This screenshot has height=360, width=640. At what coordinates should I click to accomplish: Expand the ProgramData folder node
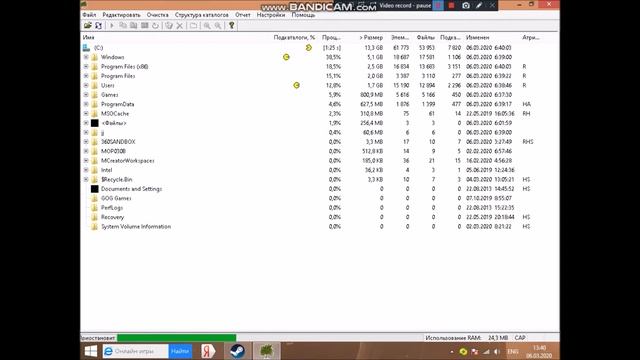click(x=86, y=104)
